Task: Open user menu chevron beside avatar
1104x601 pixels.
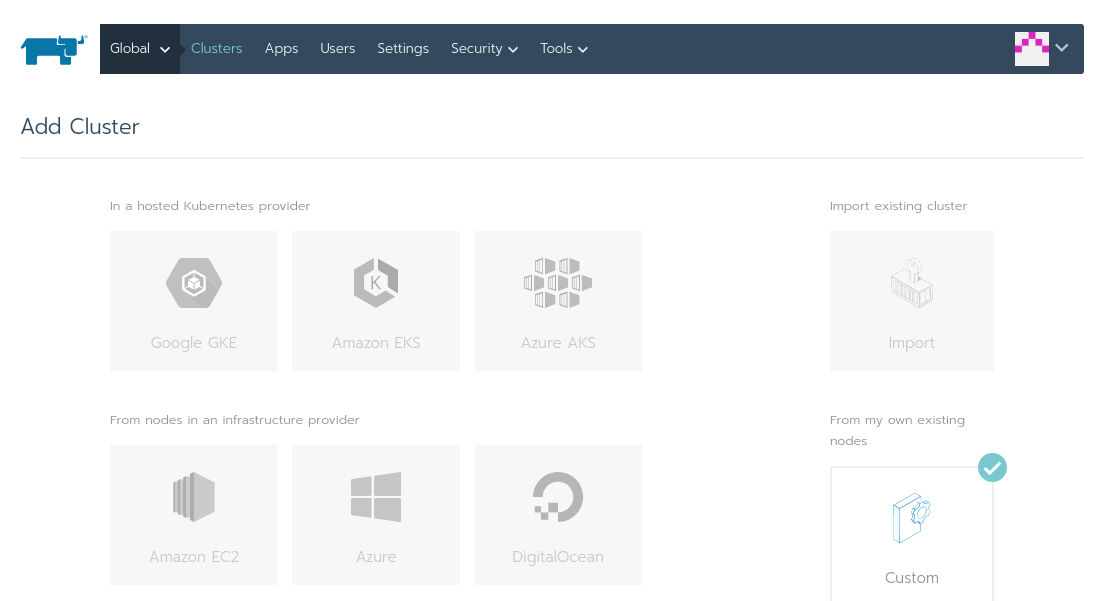Action: pyautogui.click(x=1062, y=48)
